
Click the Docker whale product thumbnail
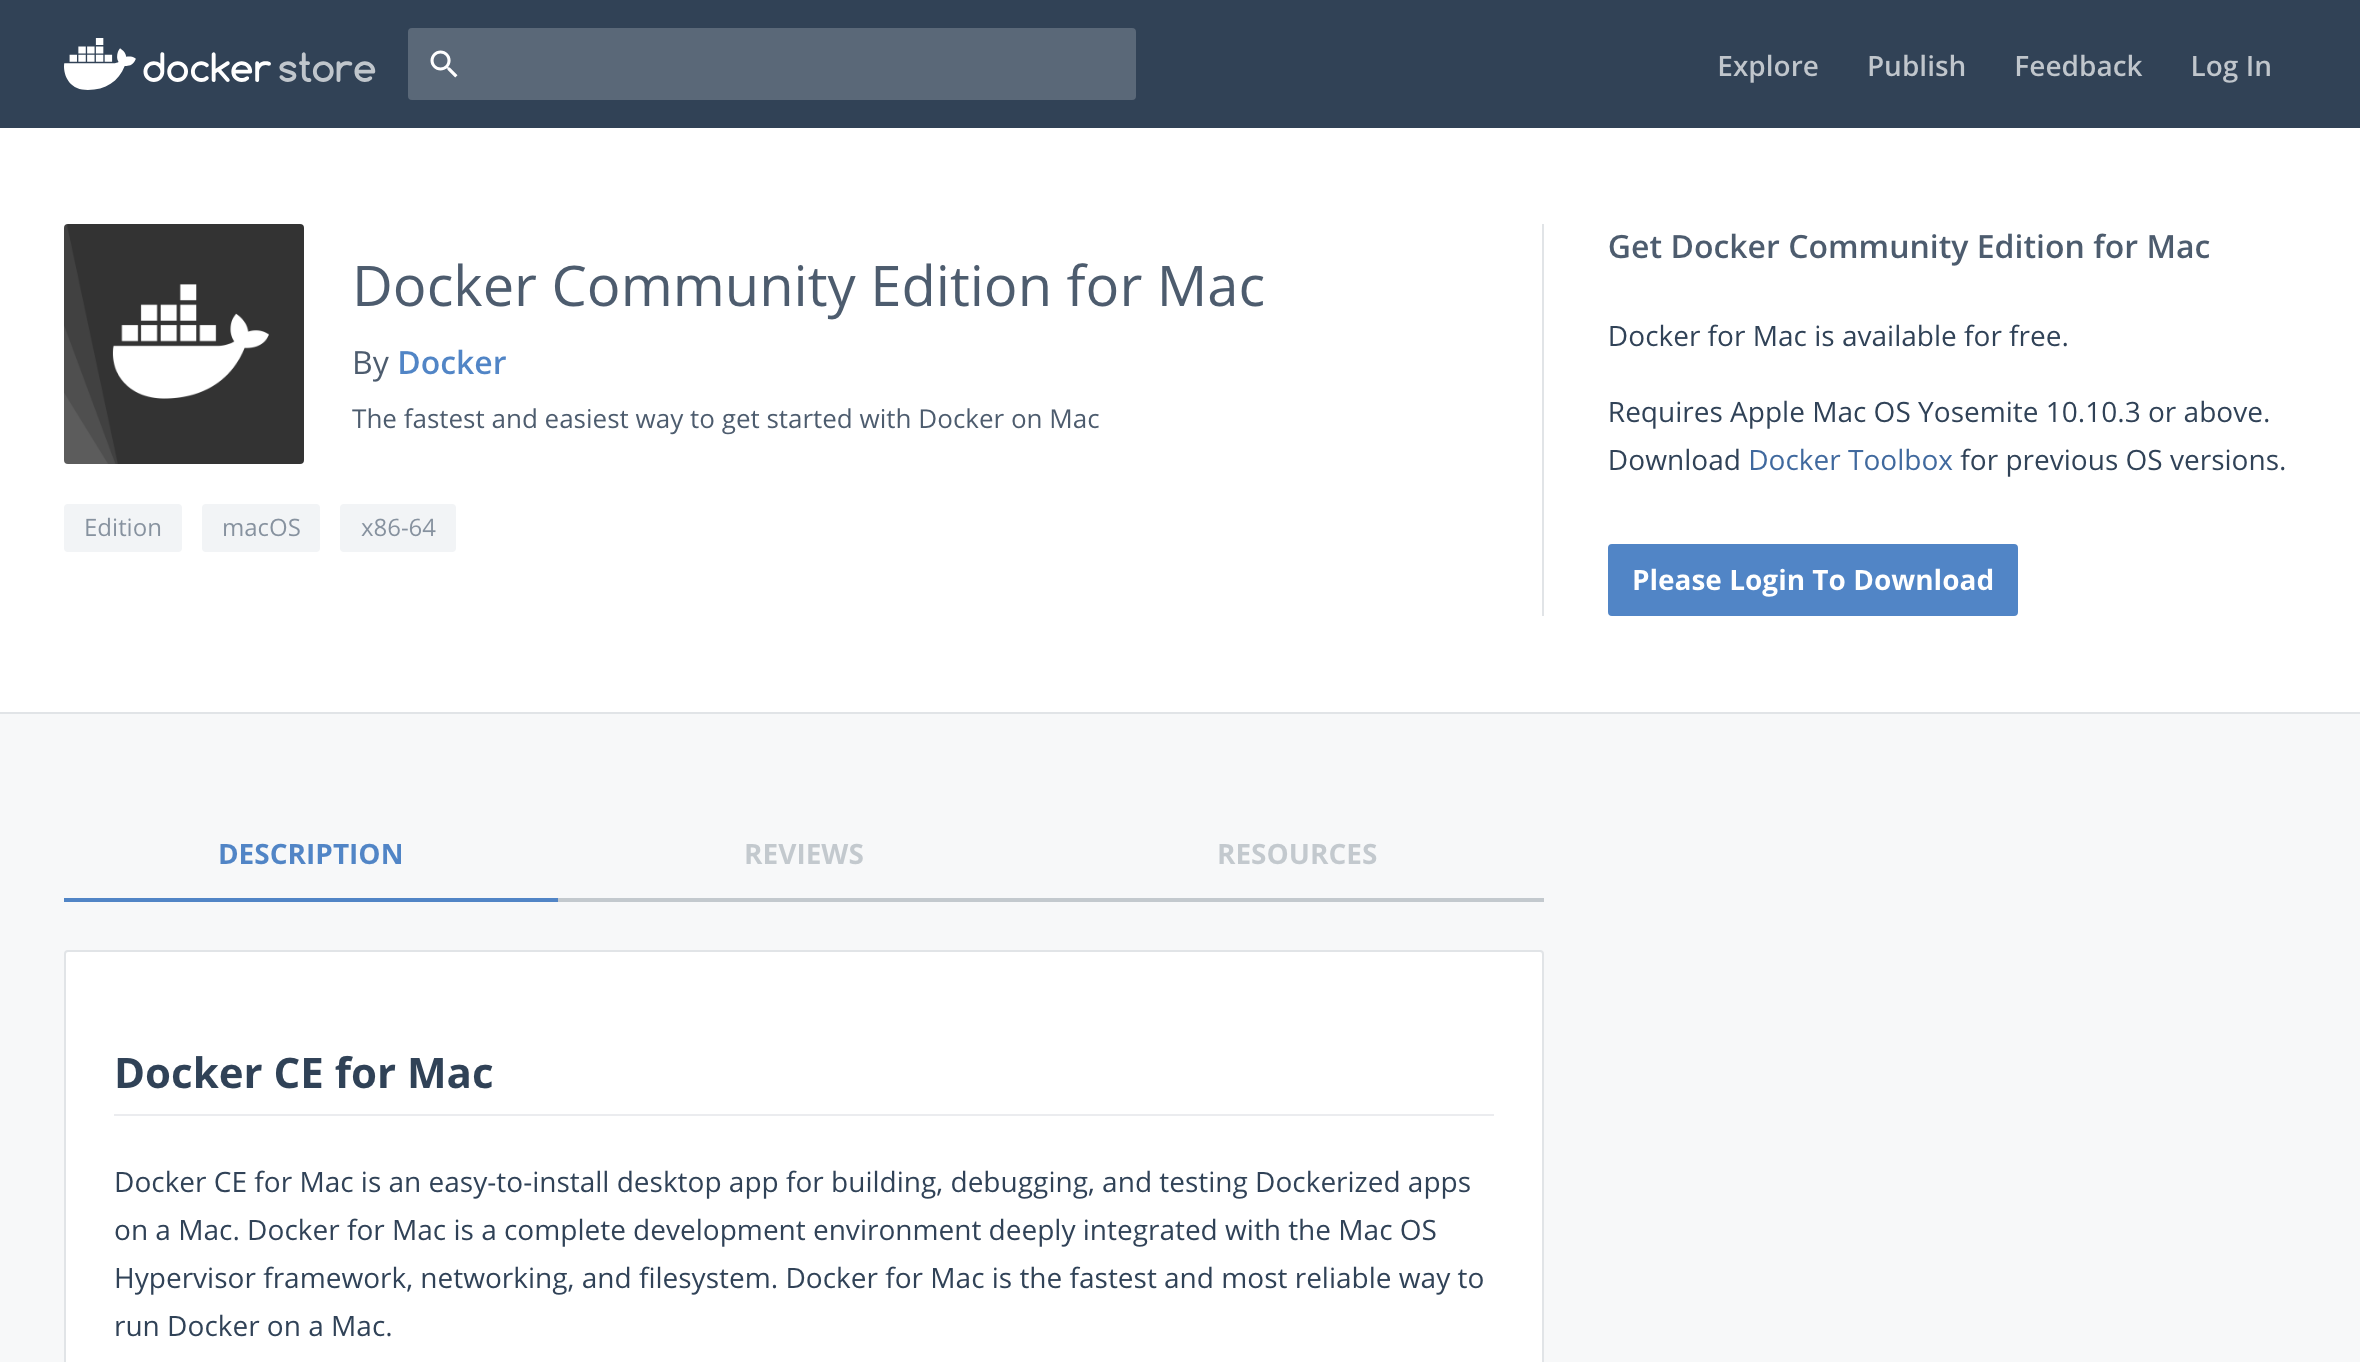(x=184, y=344)
